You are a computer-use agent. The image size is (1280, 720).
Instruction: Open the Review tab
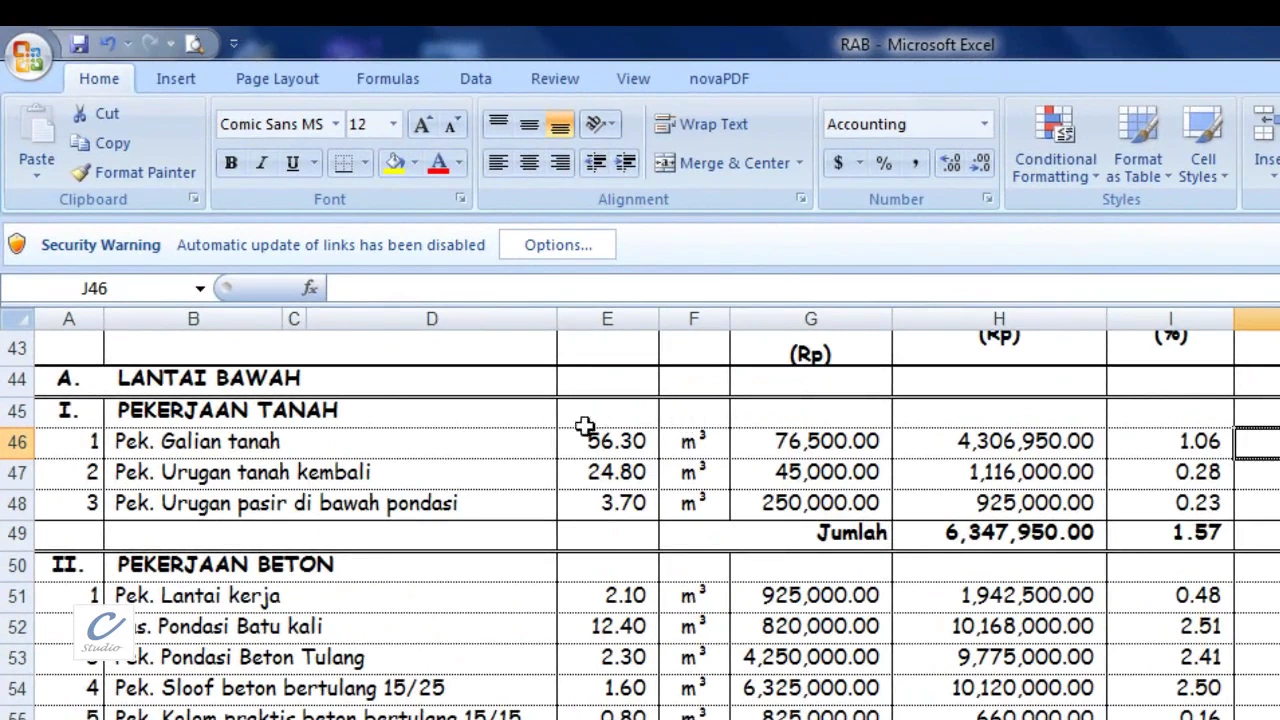pos(555,78)
